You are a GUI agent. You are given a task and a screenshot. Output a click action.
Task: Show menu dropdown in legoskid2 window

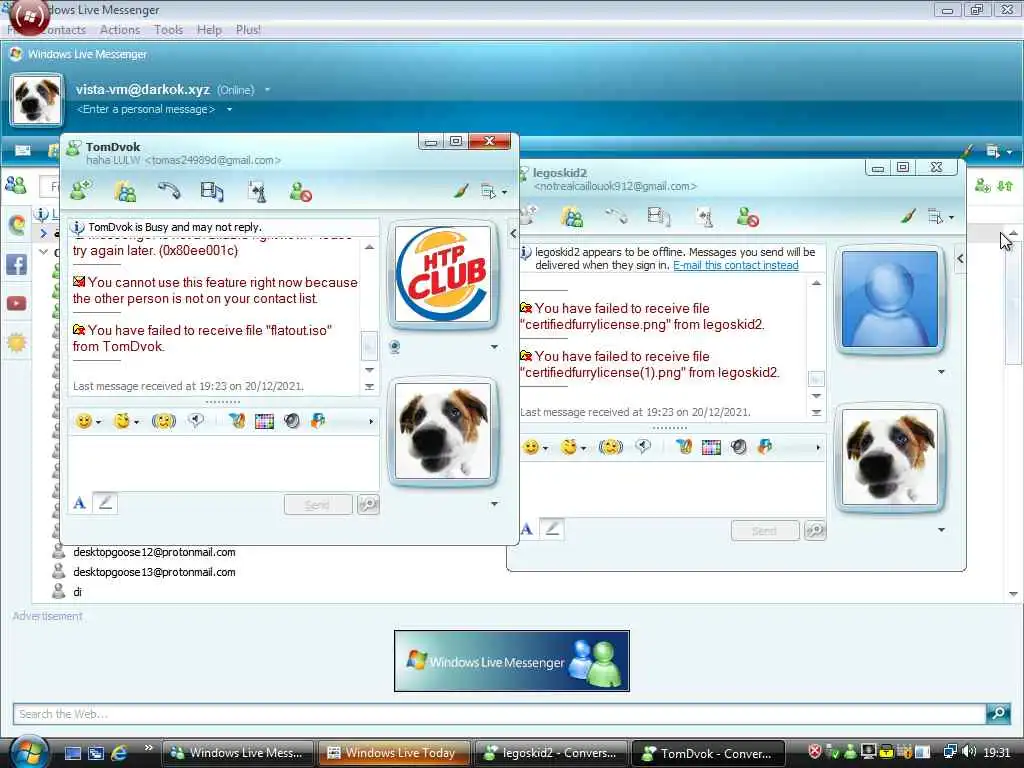coord(940,217)
